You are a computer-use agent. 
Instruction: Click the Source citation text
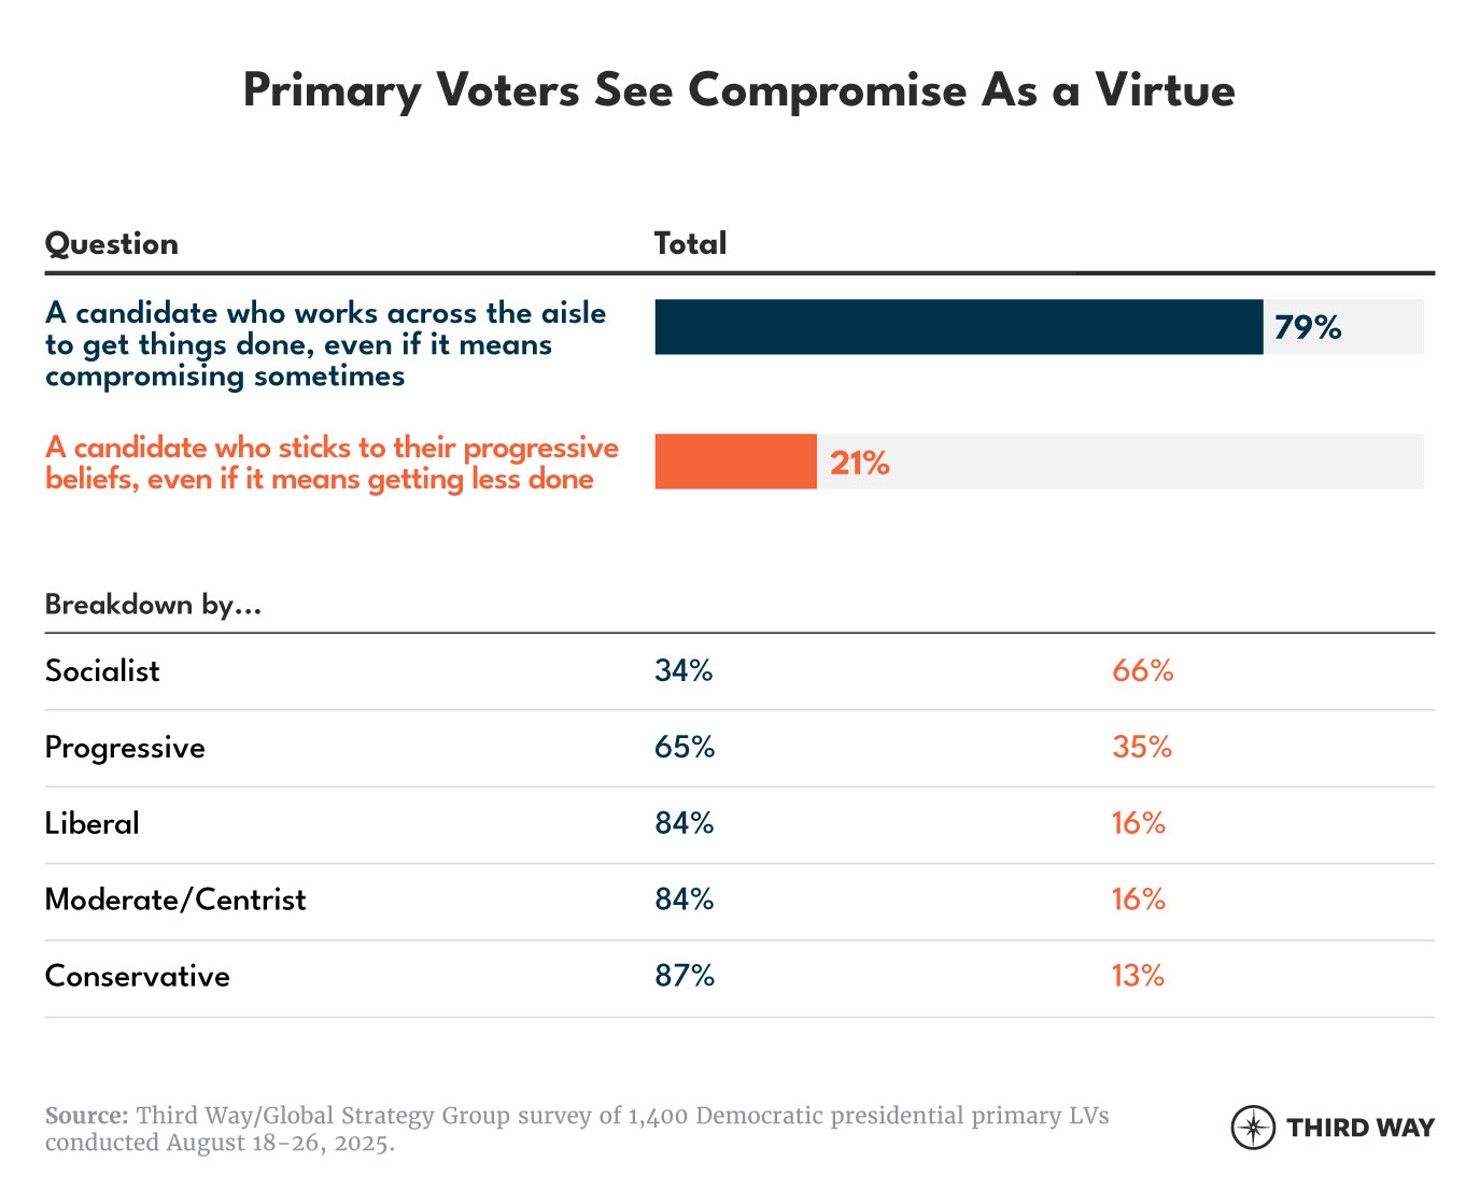pos(576,1129)
